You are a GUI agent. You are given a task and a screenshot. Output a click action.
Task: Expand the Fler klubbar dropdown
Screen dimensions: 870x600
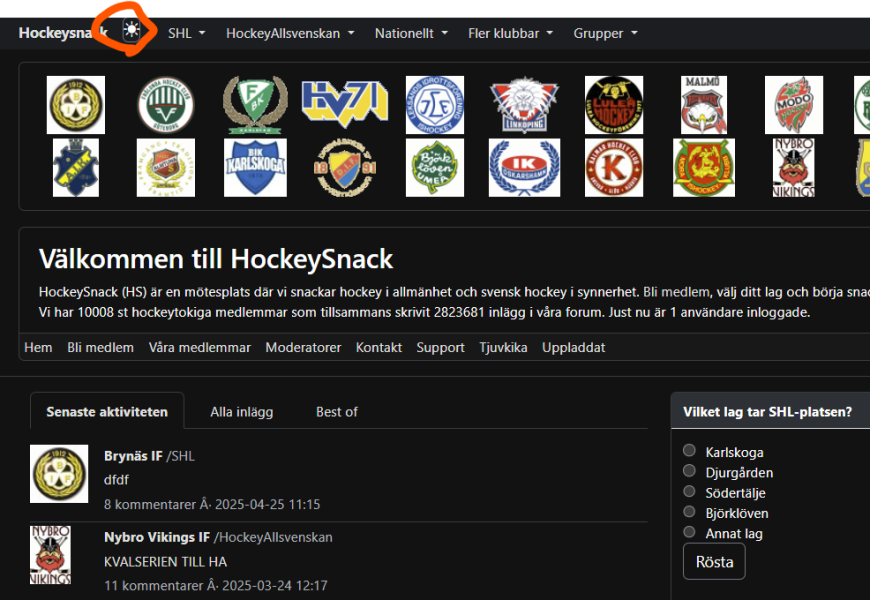(x=510, y=33)
